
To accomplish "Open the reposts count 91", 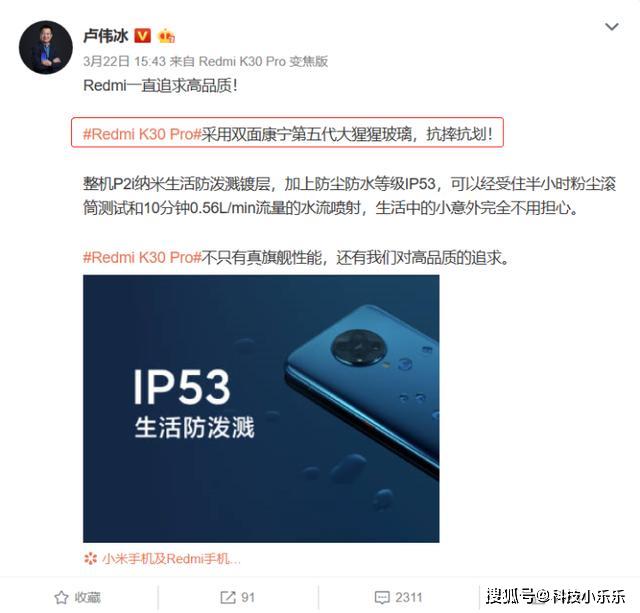I will point(248,597).
